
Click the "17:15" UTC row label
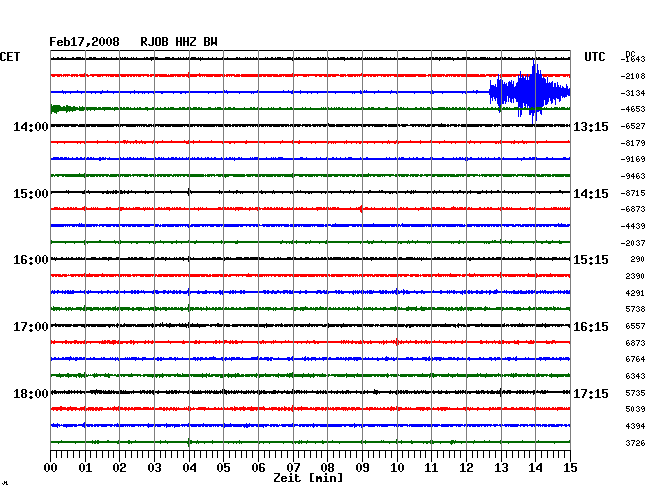591,393
